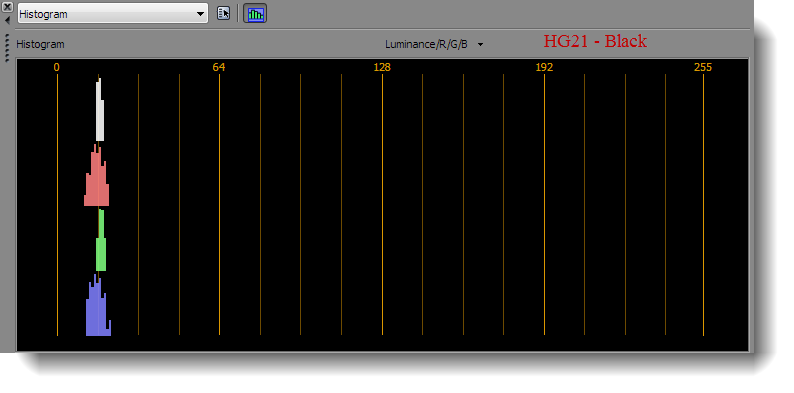Screen dimensions: 794x393
Task: Click the 128 scale label
Action: [382, 67]
